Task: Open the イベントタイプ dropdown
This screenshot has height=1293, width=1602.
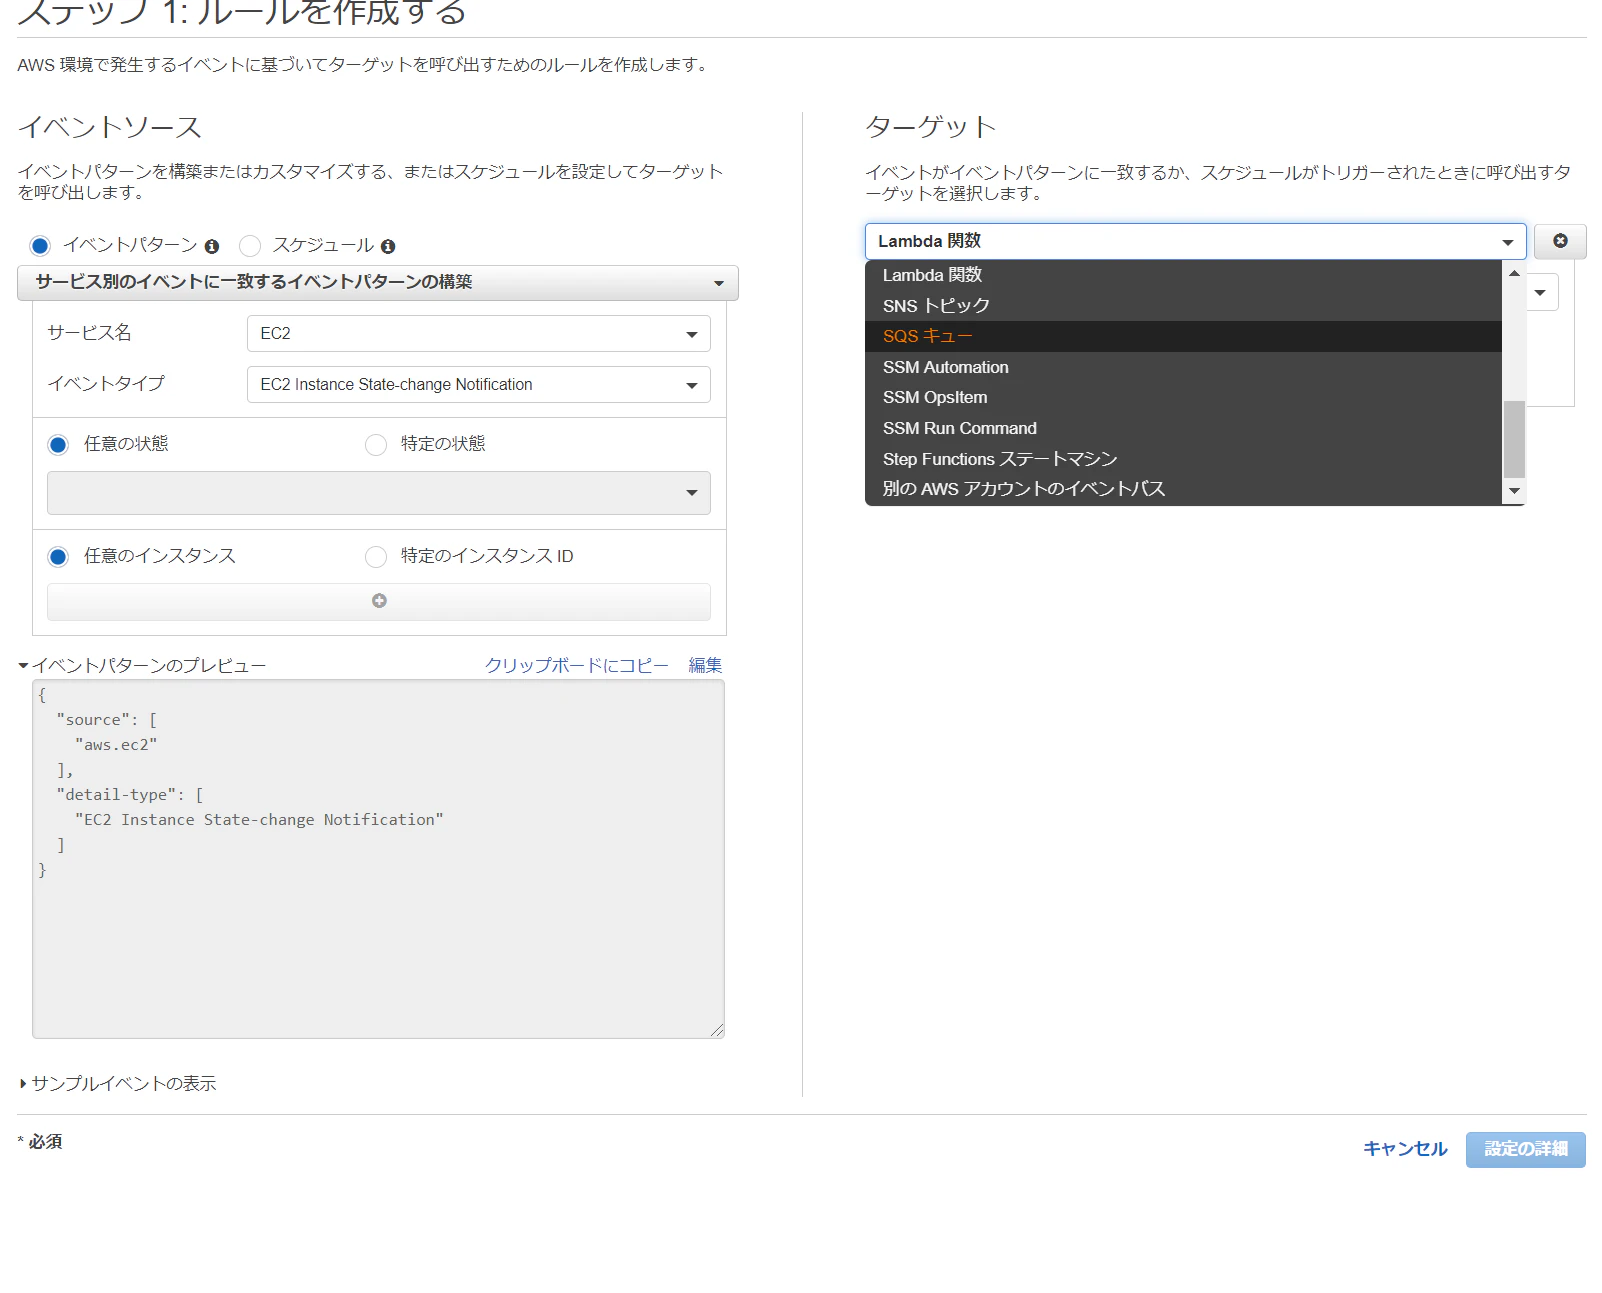Action: coord(478,384)
